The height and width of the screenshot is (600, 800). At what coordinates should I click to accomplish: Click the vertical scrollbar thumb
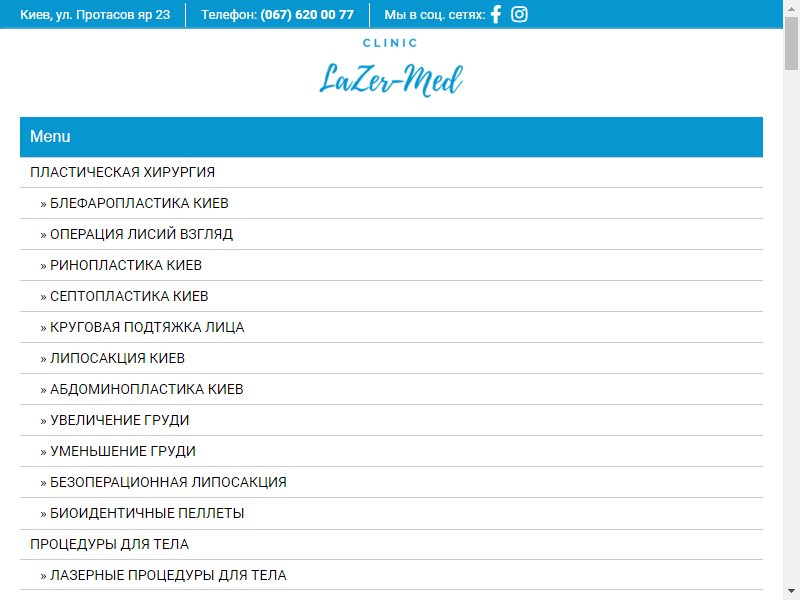pyautogui.click(x=791, y=43)
